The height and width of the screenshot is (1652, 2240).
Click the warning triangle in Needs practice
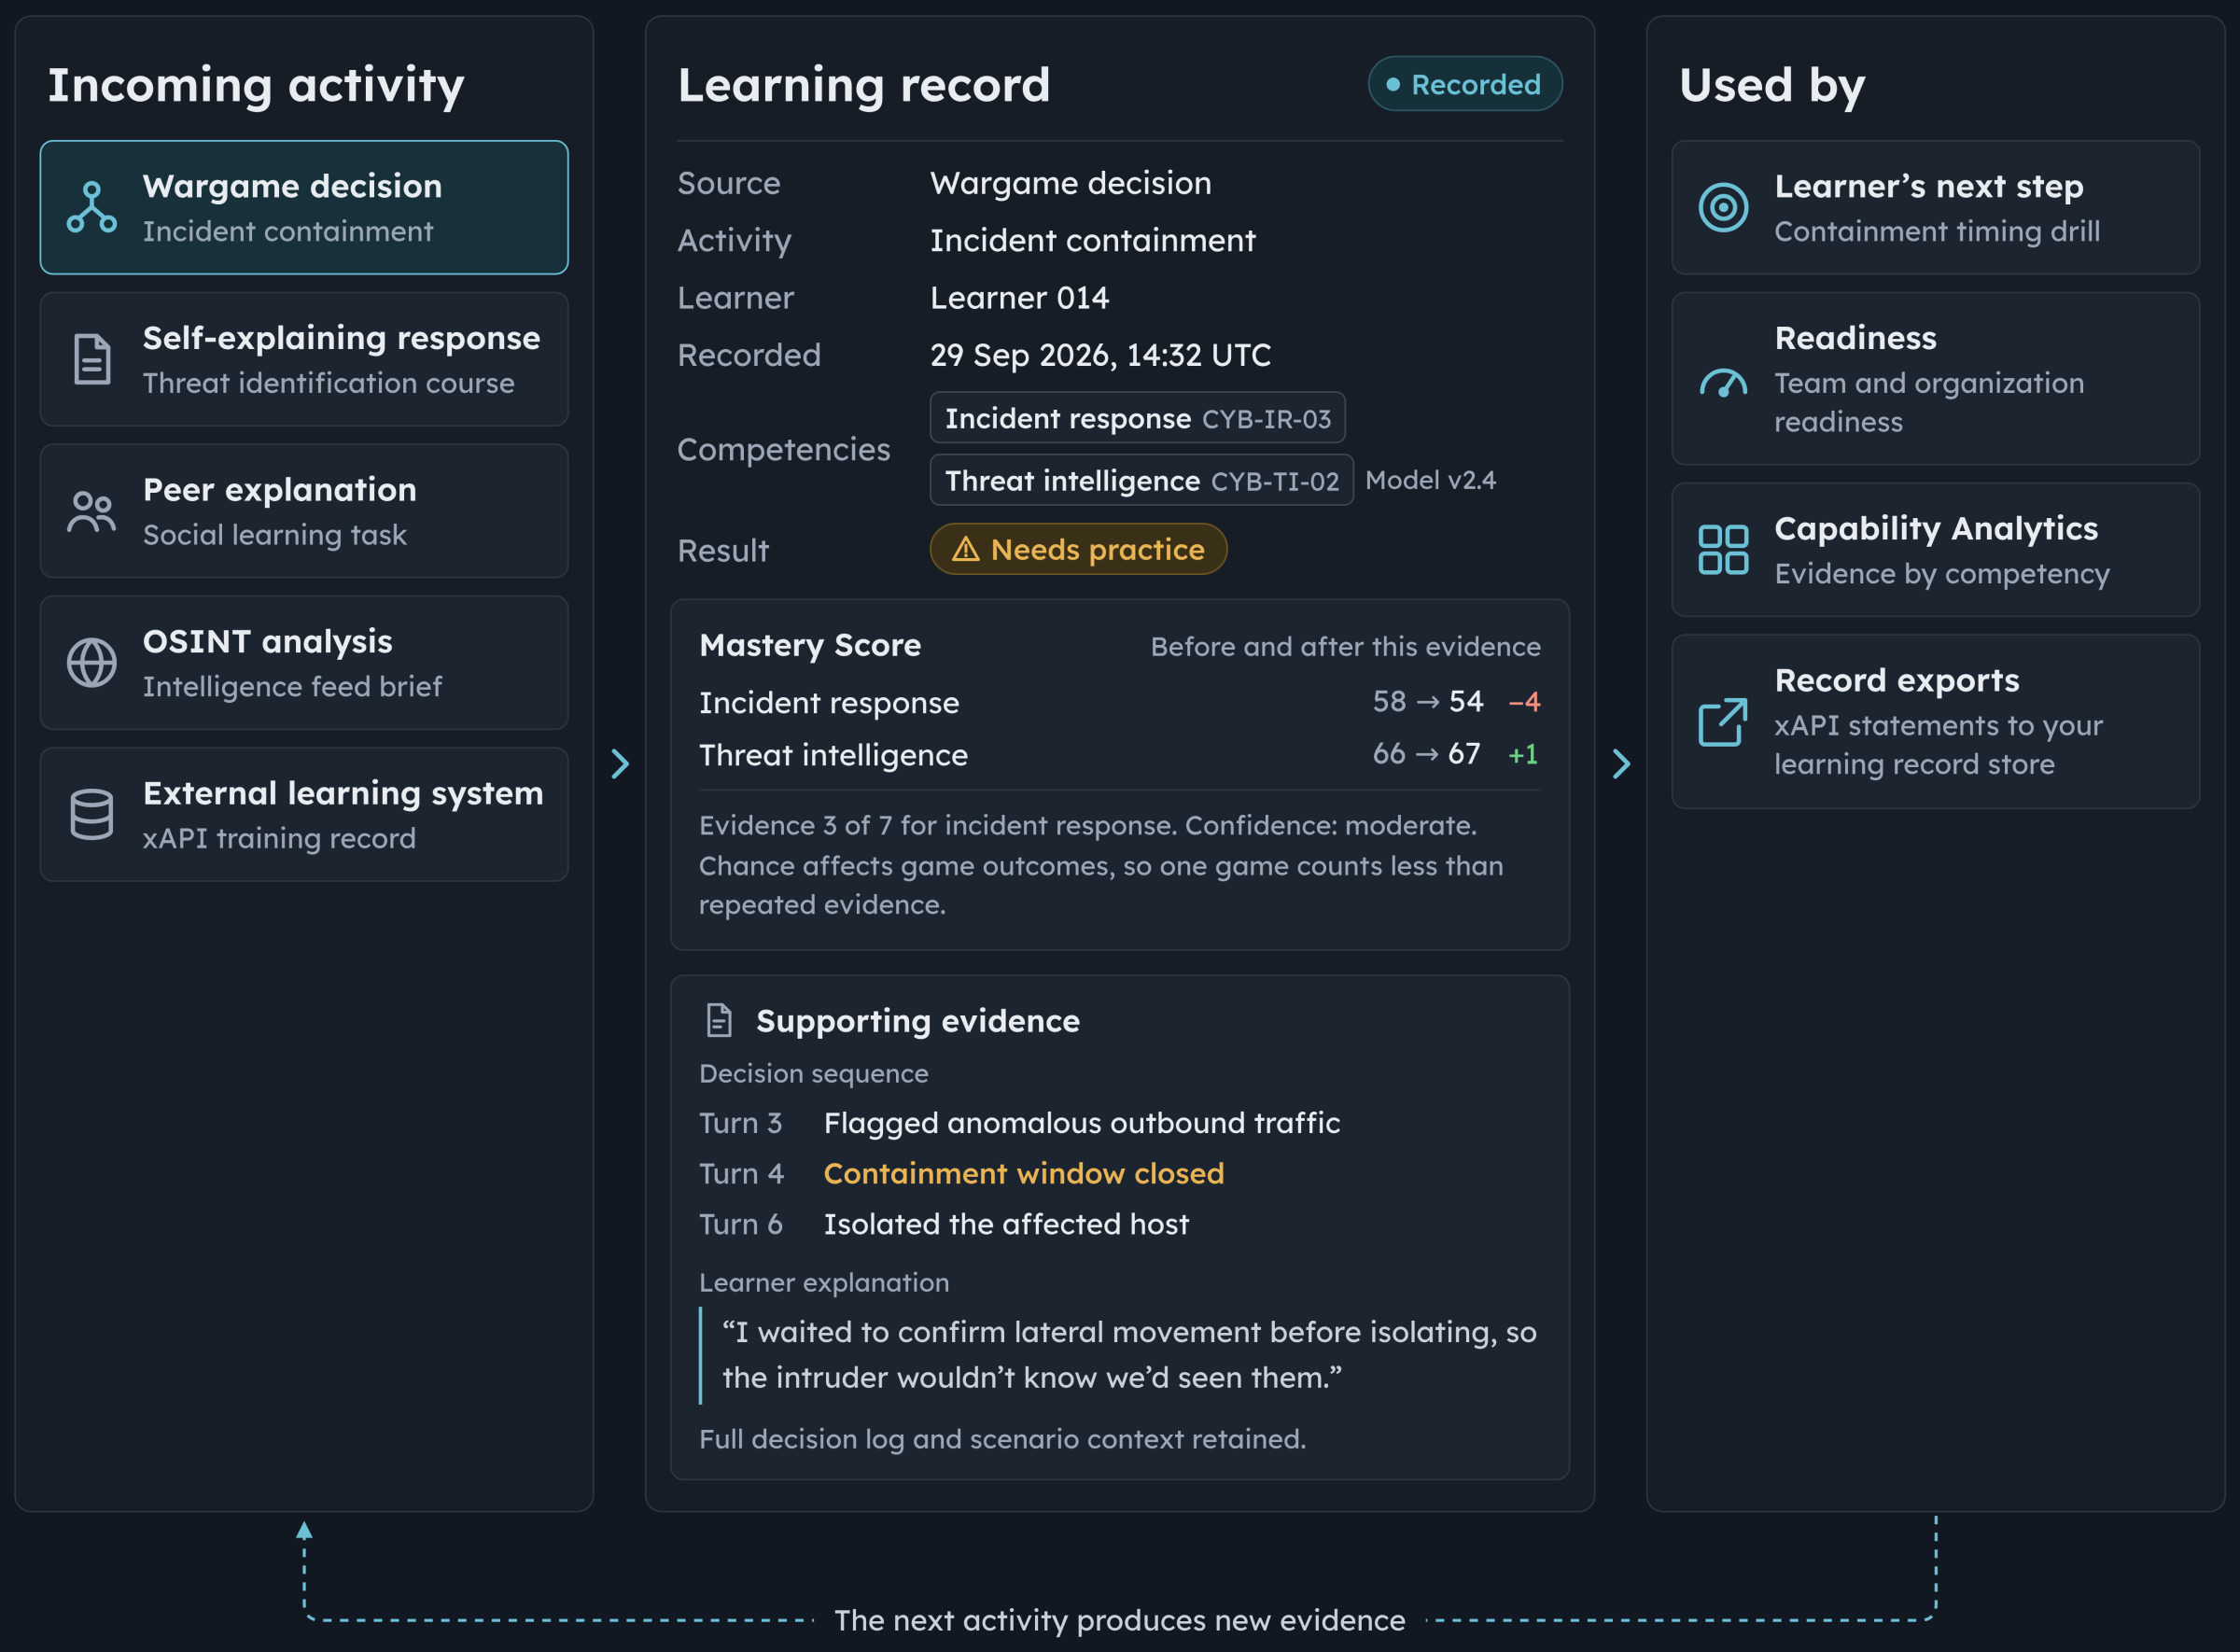tap(965, 549)
